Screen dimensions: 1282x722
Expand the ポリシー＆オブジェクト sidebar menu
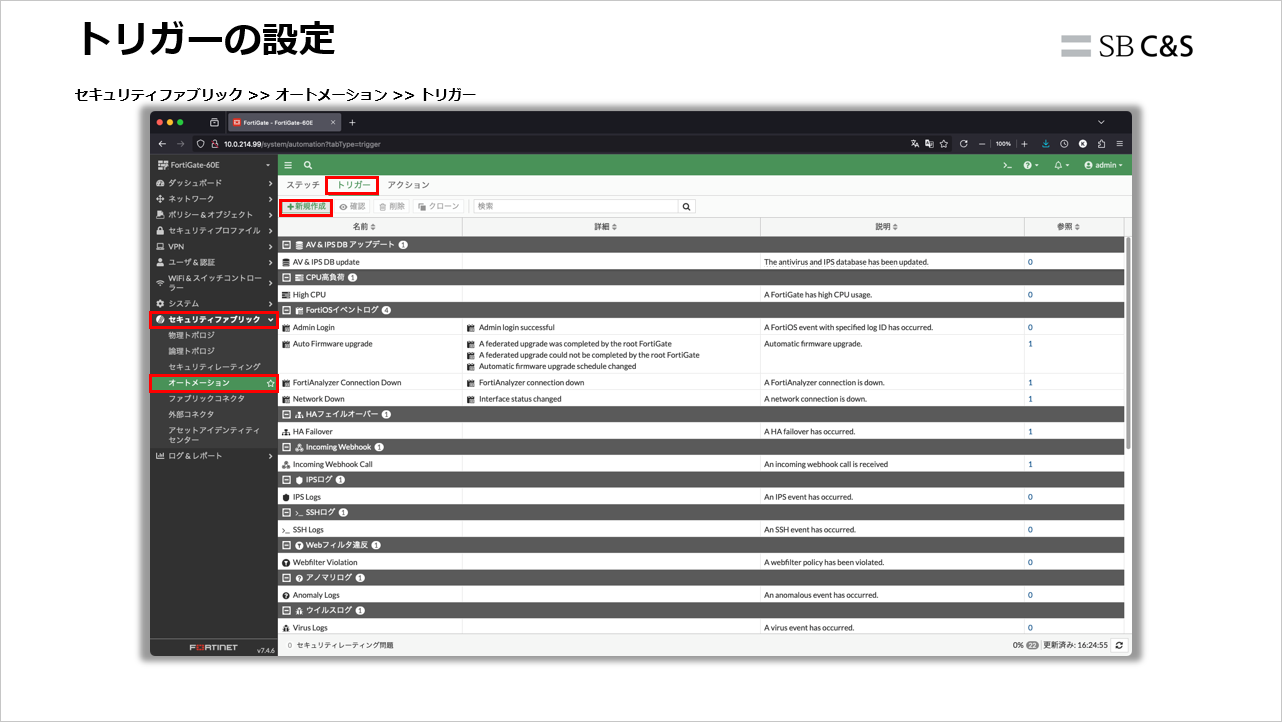(213, 215)
